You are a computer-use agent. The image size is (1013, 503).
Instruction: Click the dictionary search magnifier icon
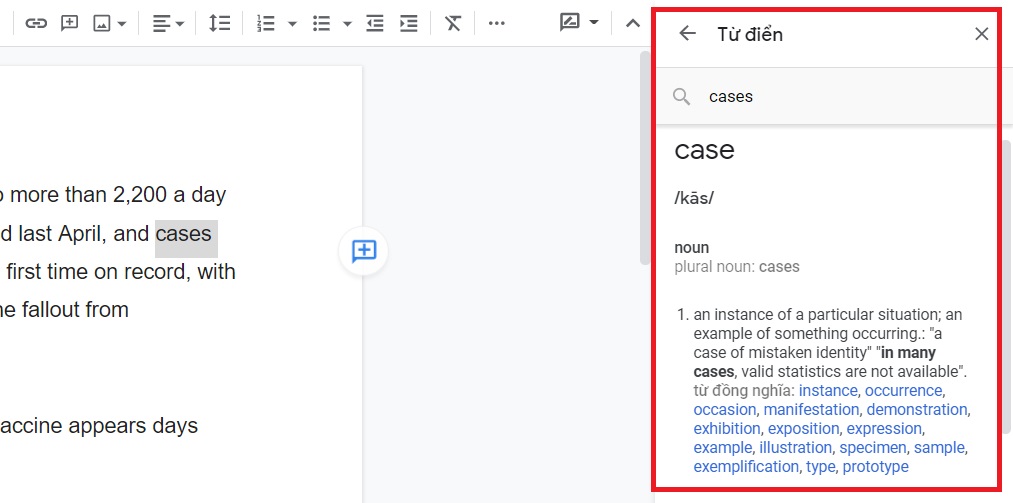point(682,97)
